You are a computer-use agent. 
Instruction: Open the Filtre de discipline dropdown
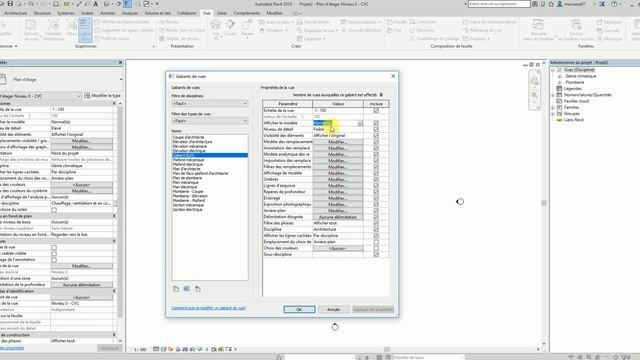[210, 103]
